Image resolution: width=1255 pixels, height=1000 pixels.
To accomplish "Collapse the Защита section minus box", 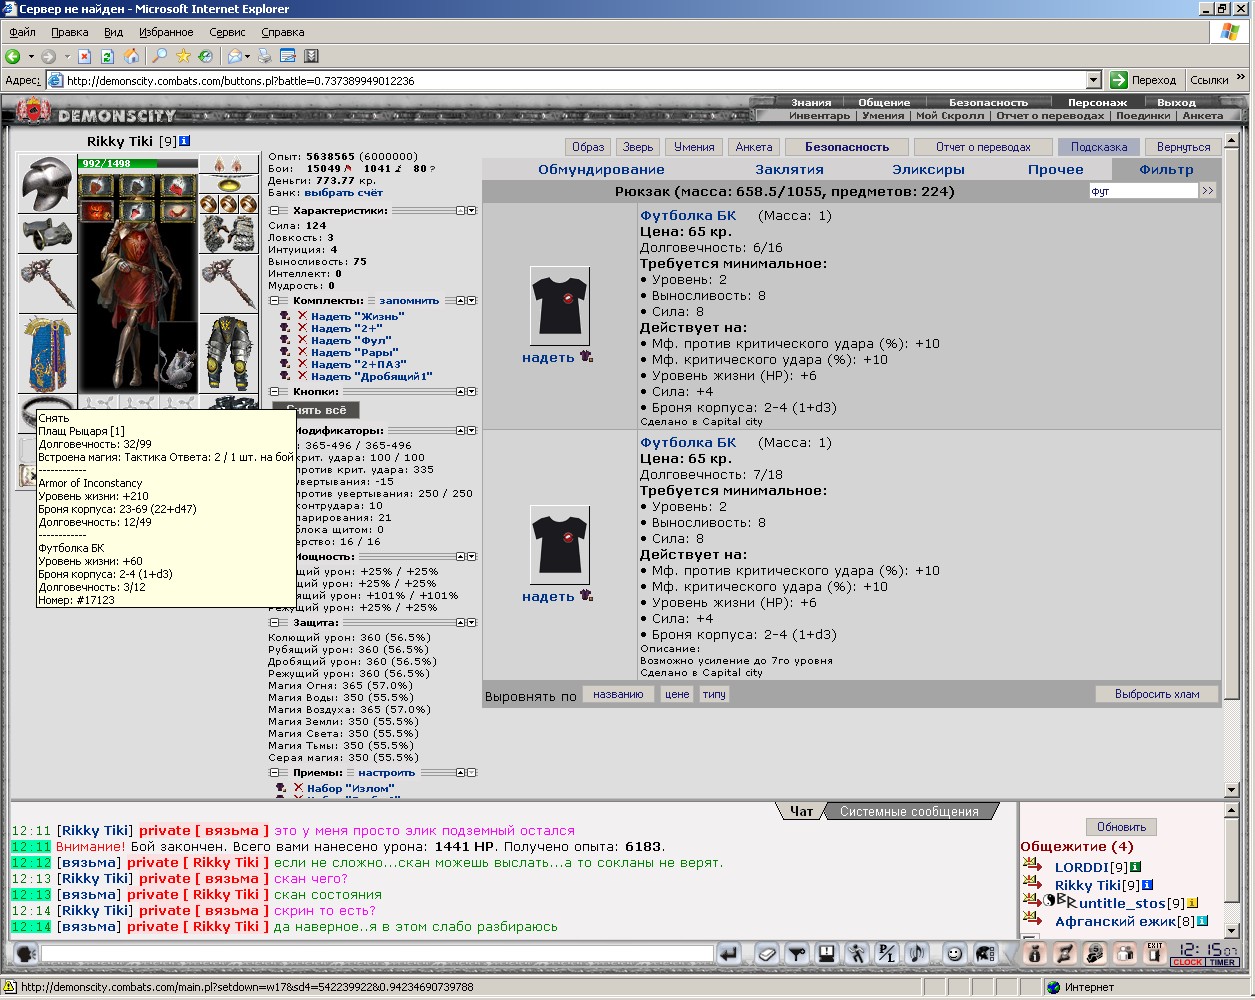I will tap(275, 622).
